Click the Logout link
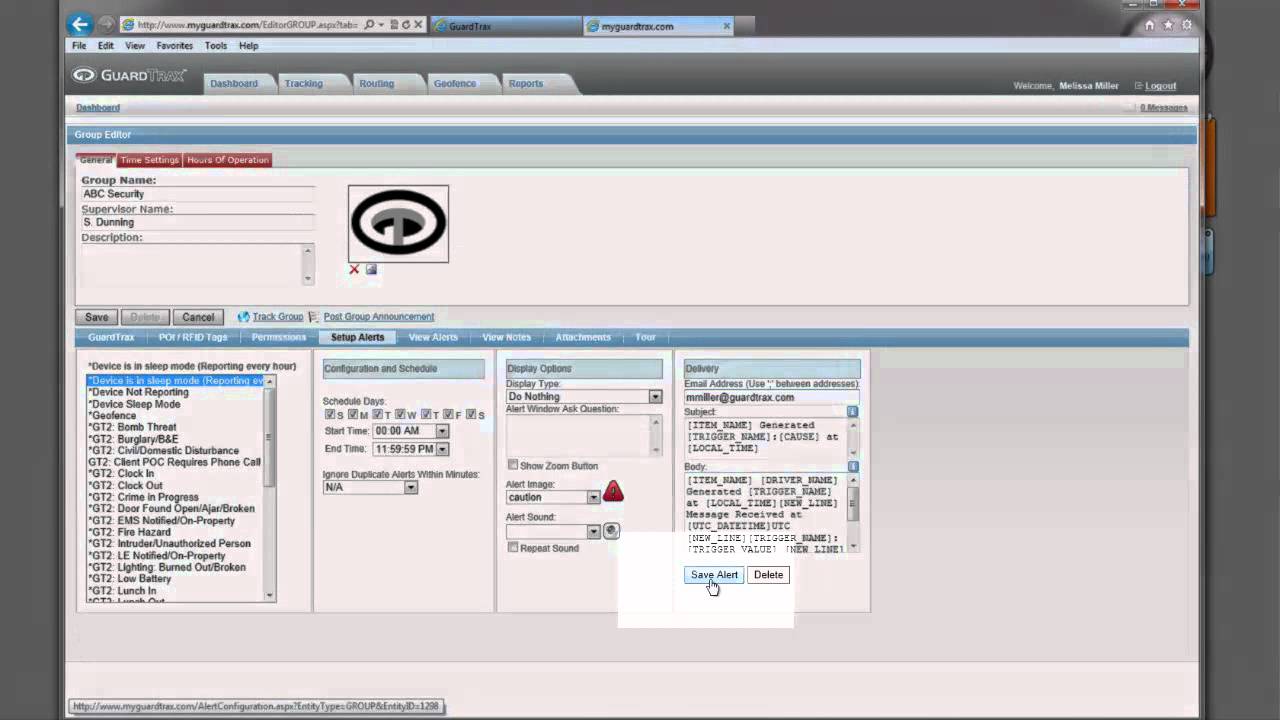Image resolution: width=1280 pixels, height=720 pixels. coord(1161,86)
